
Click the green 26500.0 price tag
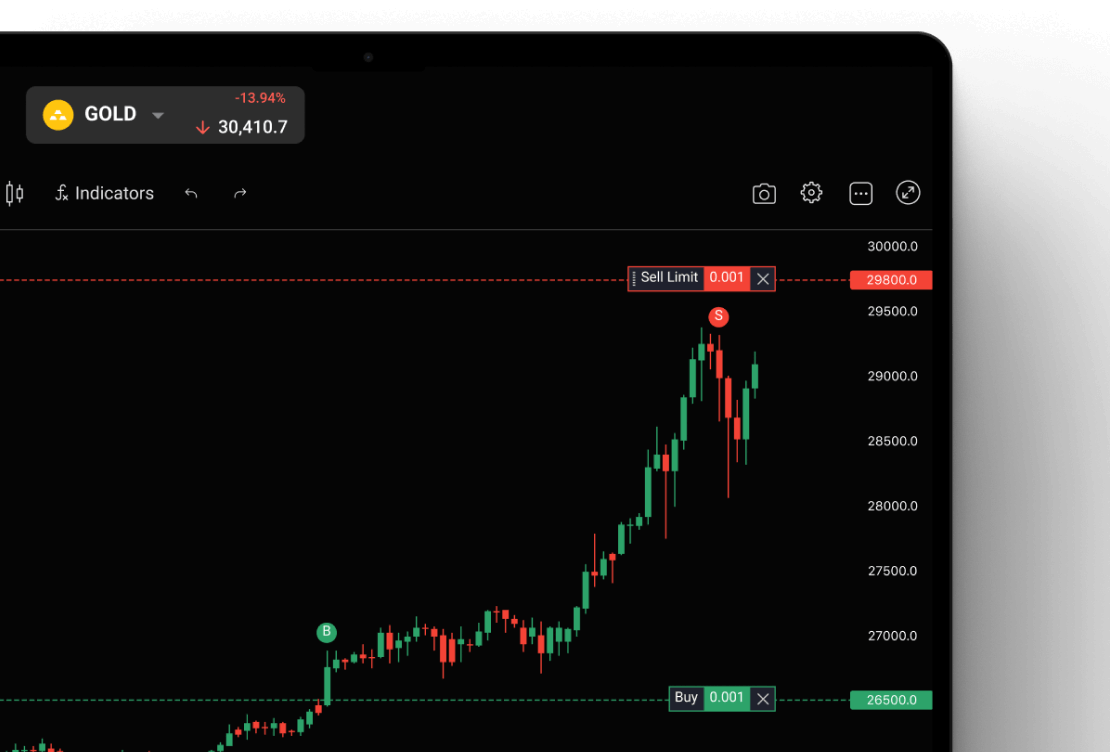tap(891, 700)
